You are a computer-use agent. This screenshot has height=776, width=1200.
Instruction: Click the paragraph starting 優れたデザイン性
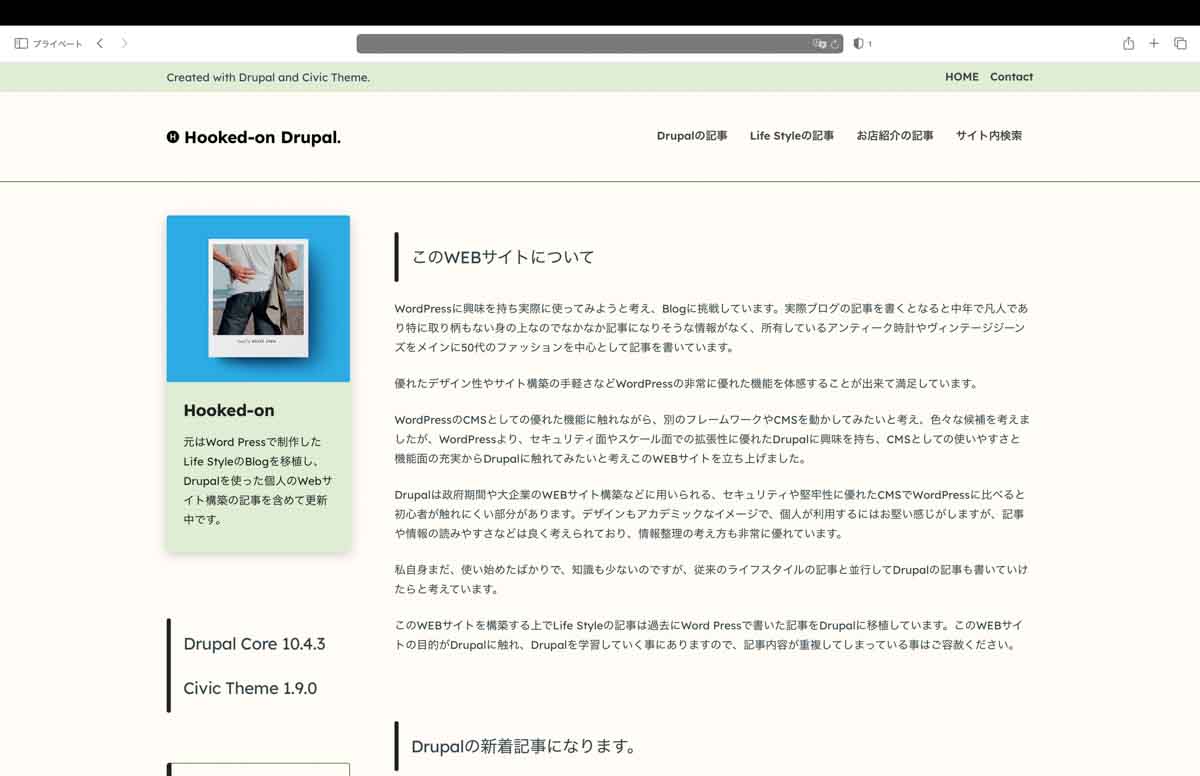[x=686, y=384]
